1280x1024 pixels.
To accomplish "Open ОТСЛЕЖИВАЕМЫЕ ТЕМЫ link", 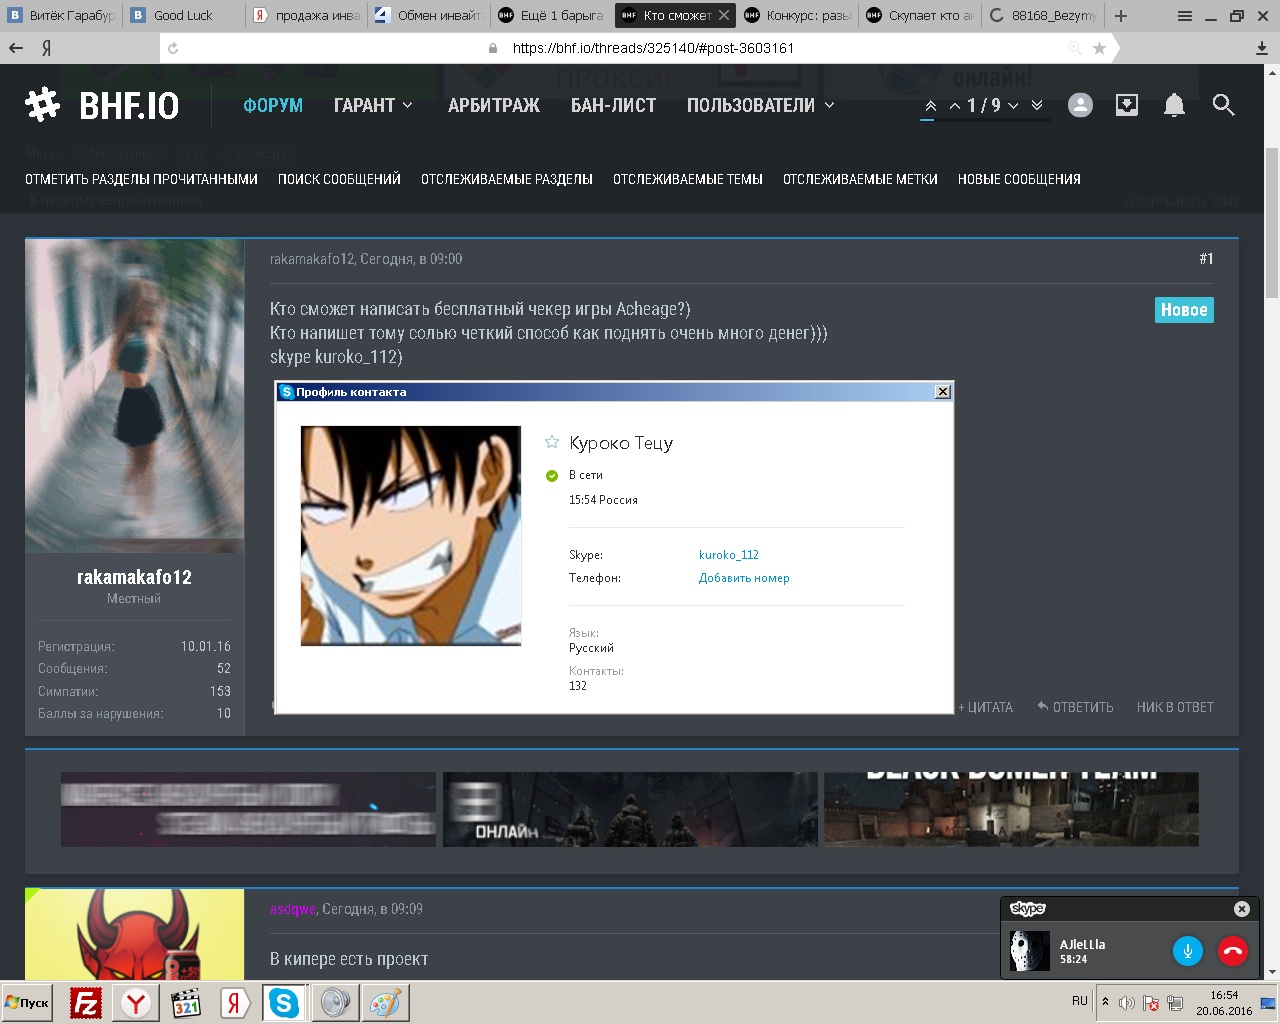I will coord(688,179).
